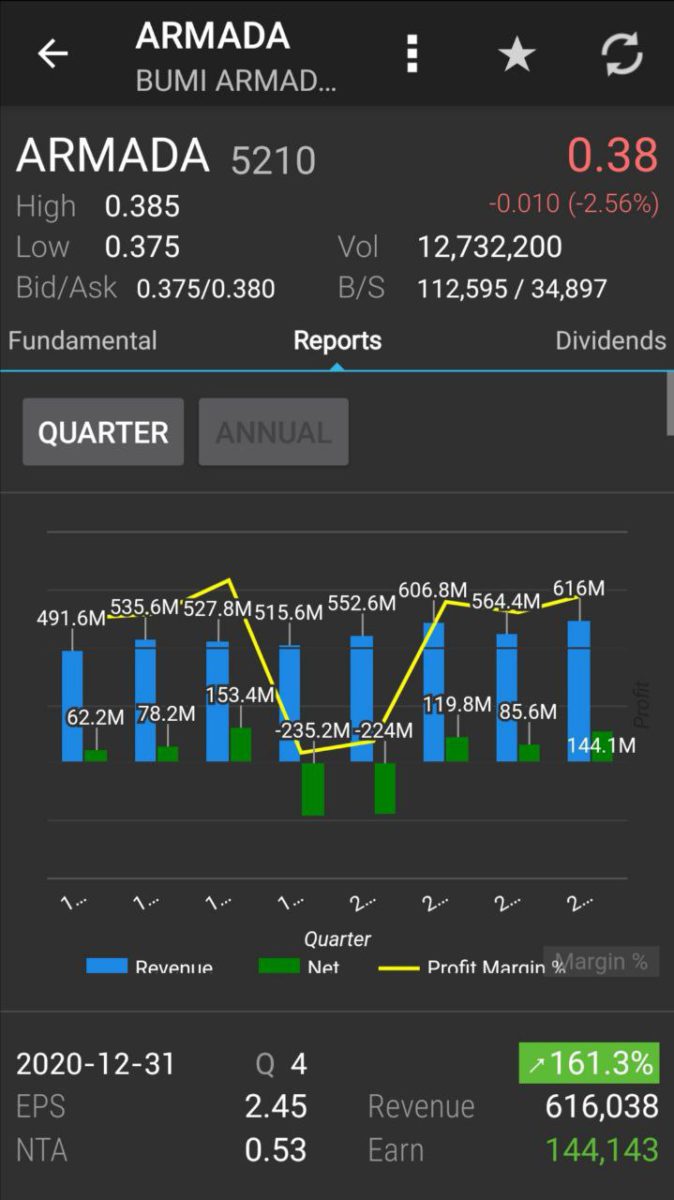The image size is (674, 1200).
Task: Tap the 144.1M net profit bar
Action: 602,746
